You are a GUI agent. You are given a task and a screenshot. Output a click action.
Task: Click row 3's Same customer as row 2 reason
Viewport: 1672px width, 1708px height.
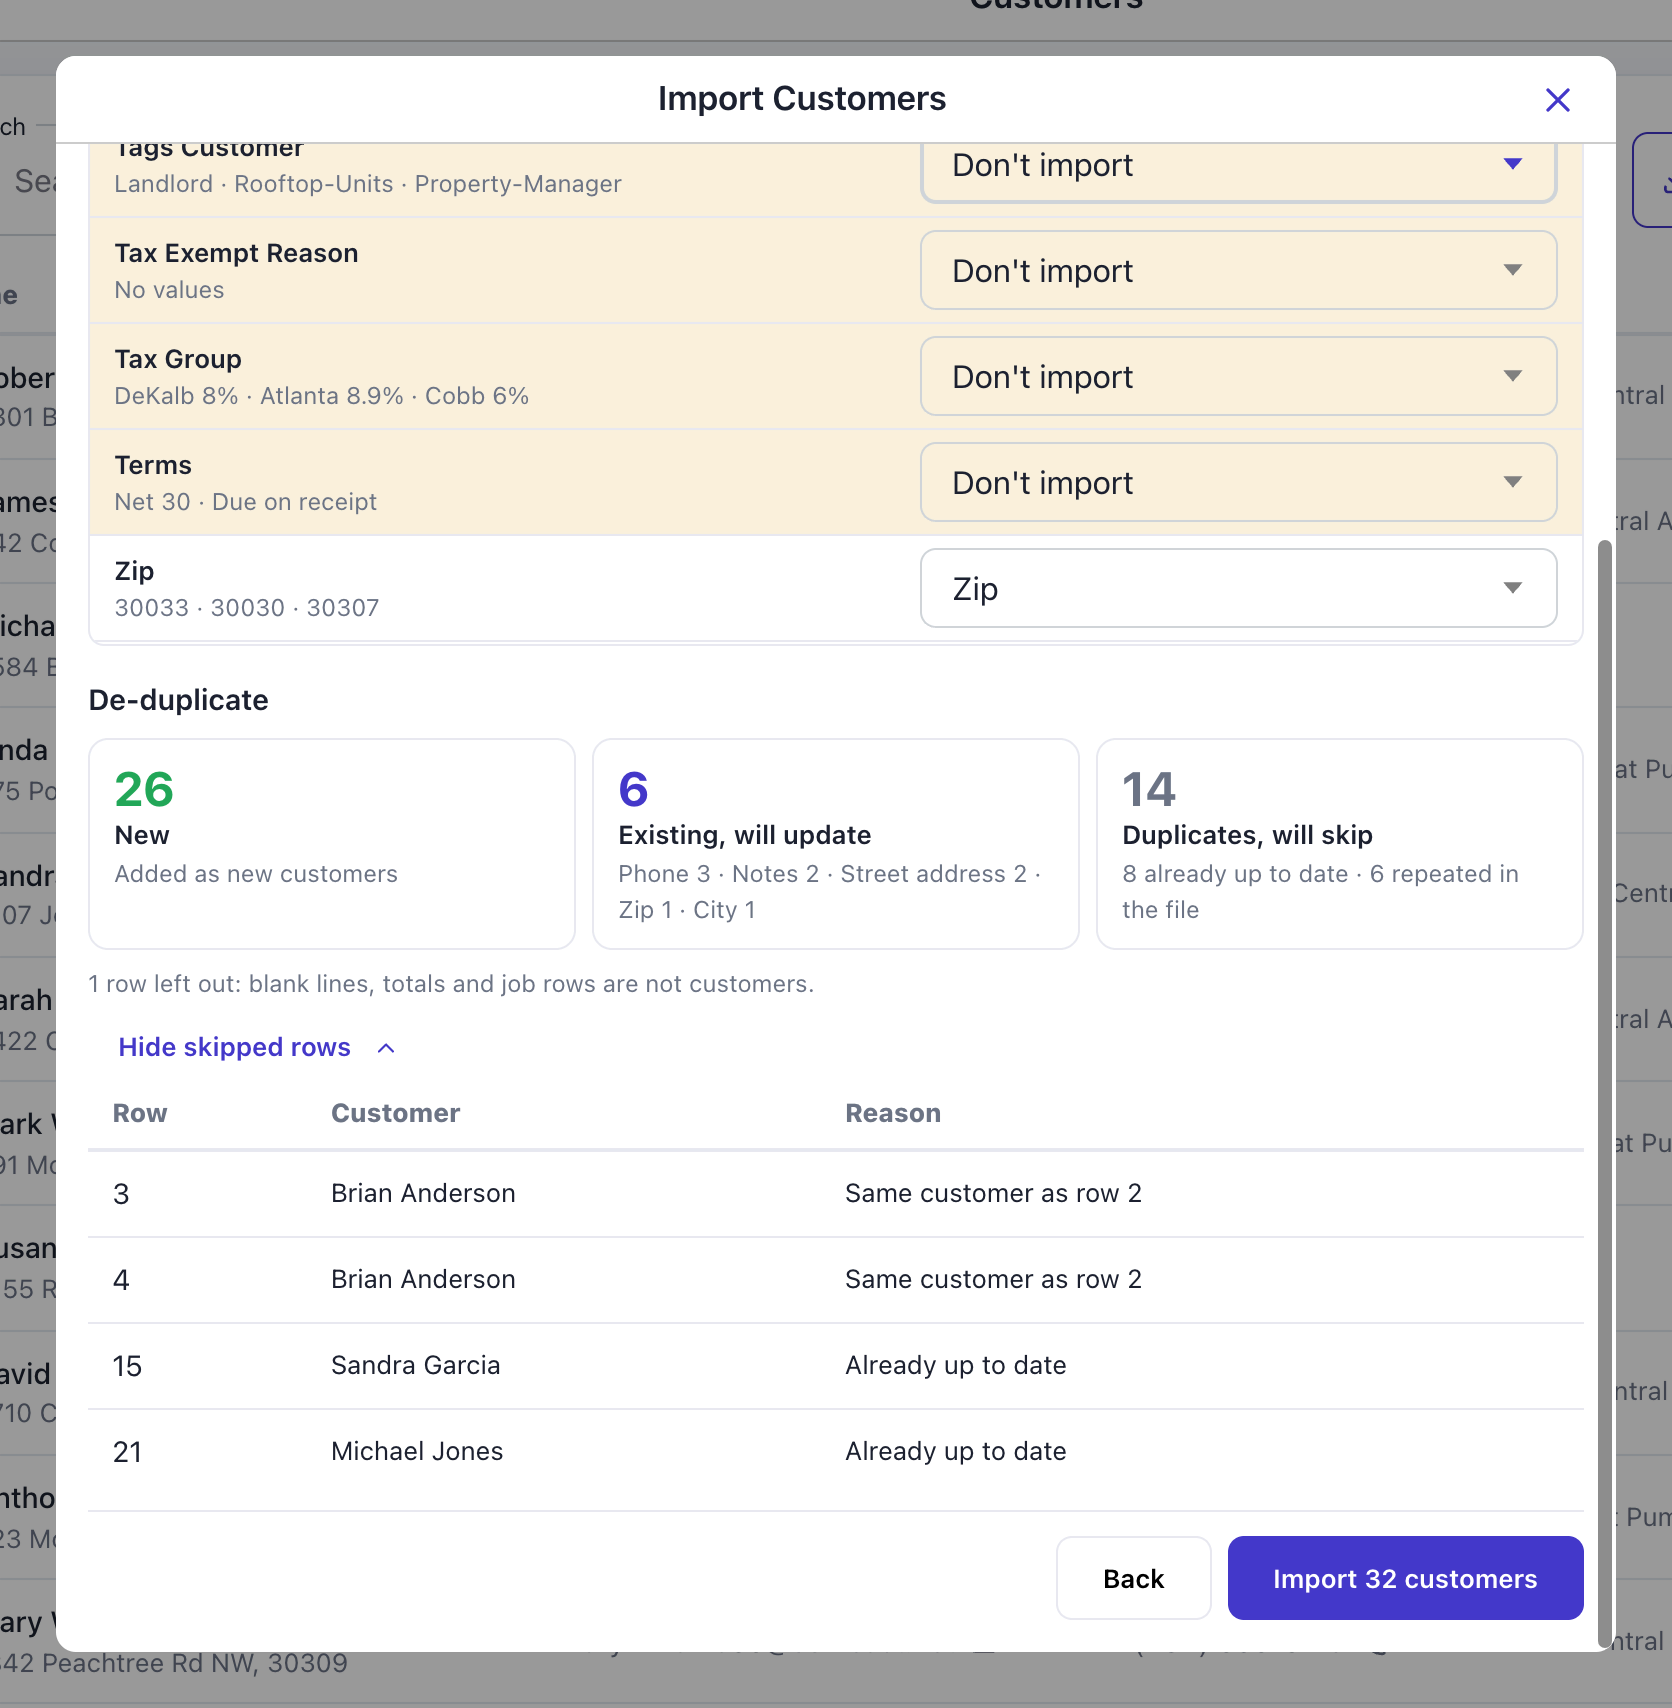pos(993,1193)
